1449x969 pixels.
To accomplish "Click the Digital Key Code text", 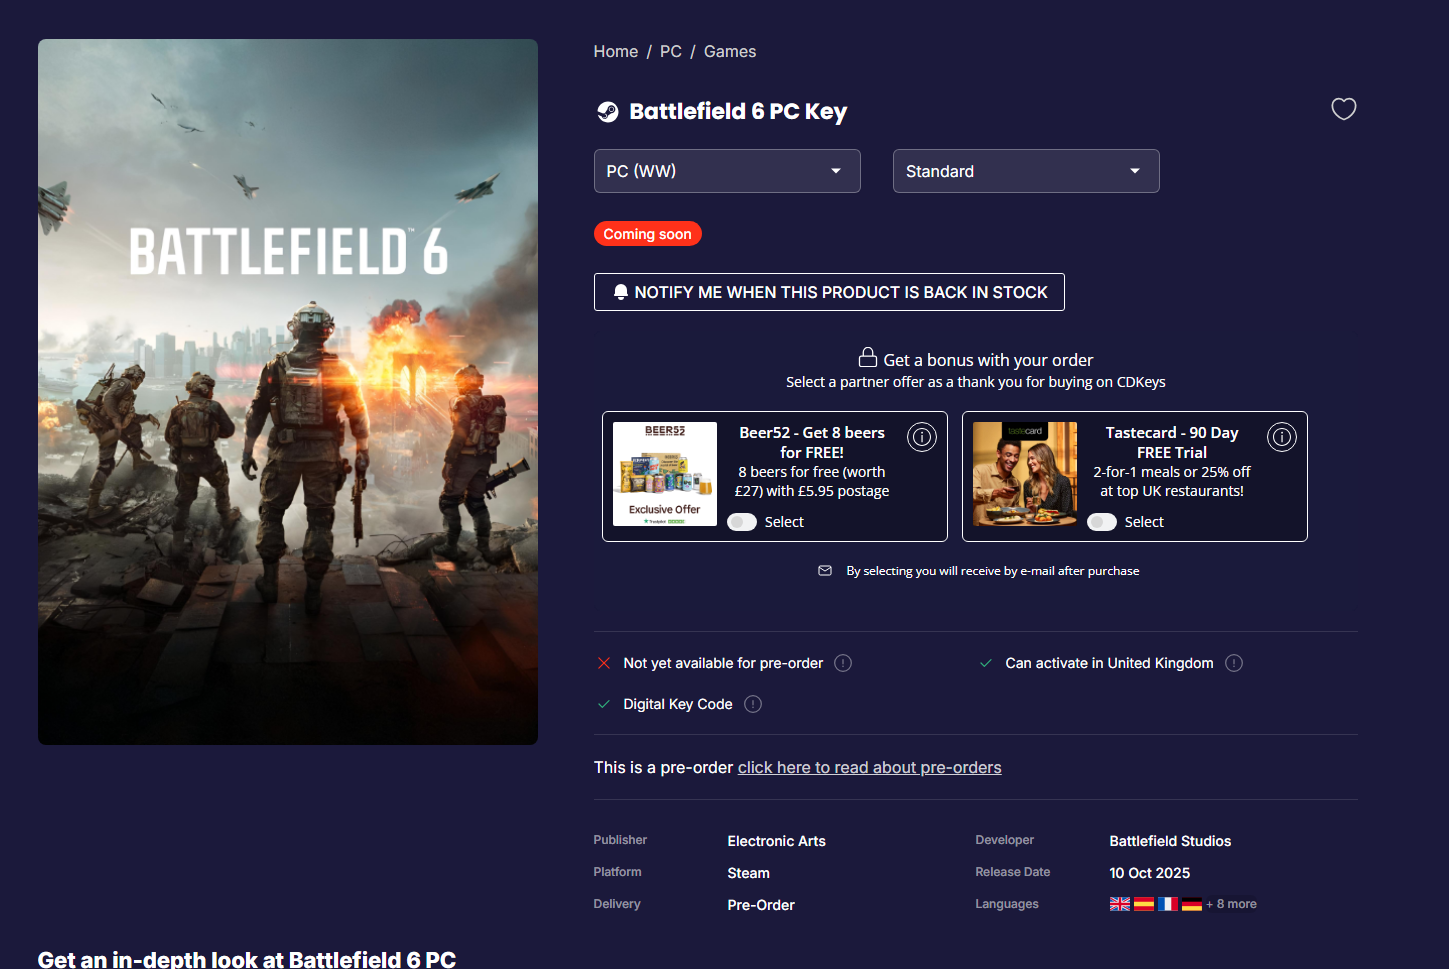I will pyautogui.click(x=678, y=704).
